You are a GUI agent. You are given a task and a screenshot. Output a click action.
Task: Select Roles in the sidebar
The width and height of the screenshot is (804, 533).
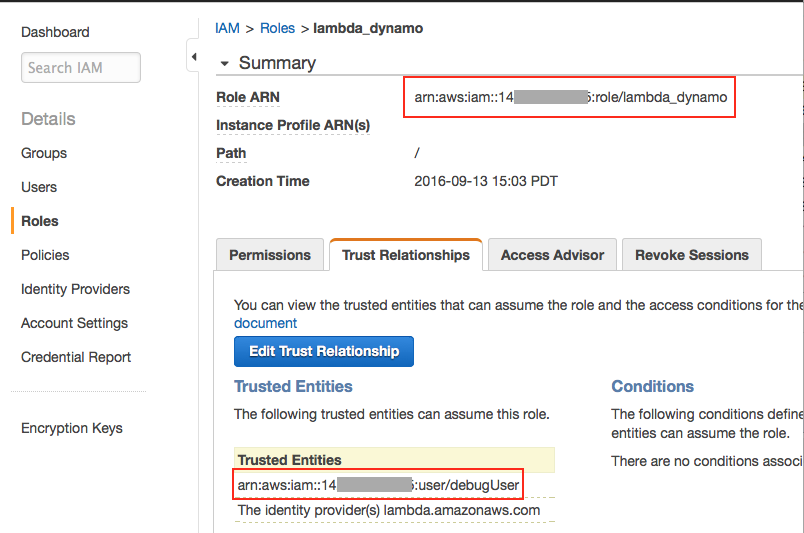pos(40,221)
